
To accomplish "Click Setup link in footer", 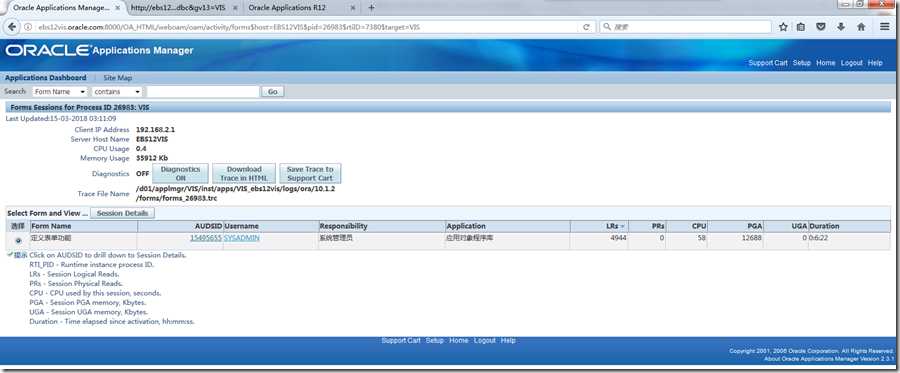I will pos(435,340).
